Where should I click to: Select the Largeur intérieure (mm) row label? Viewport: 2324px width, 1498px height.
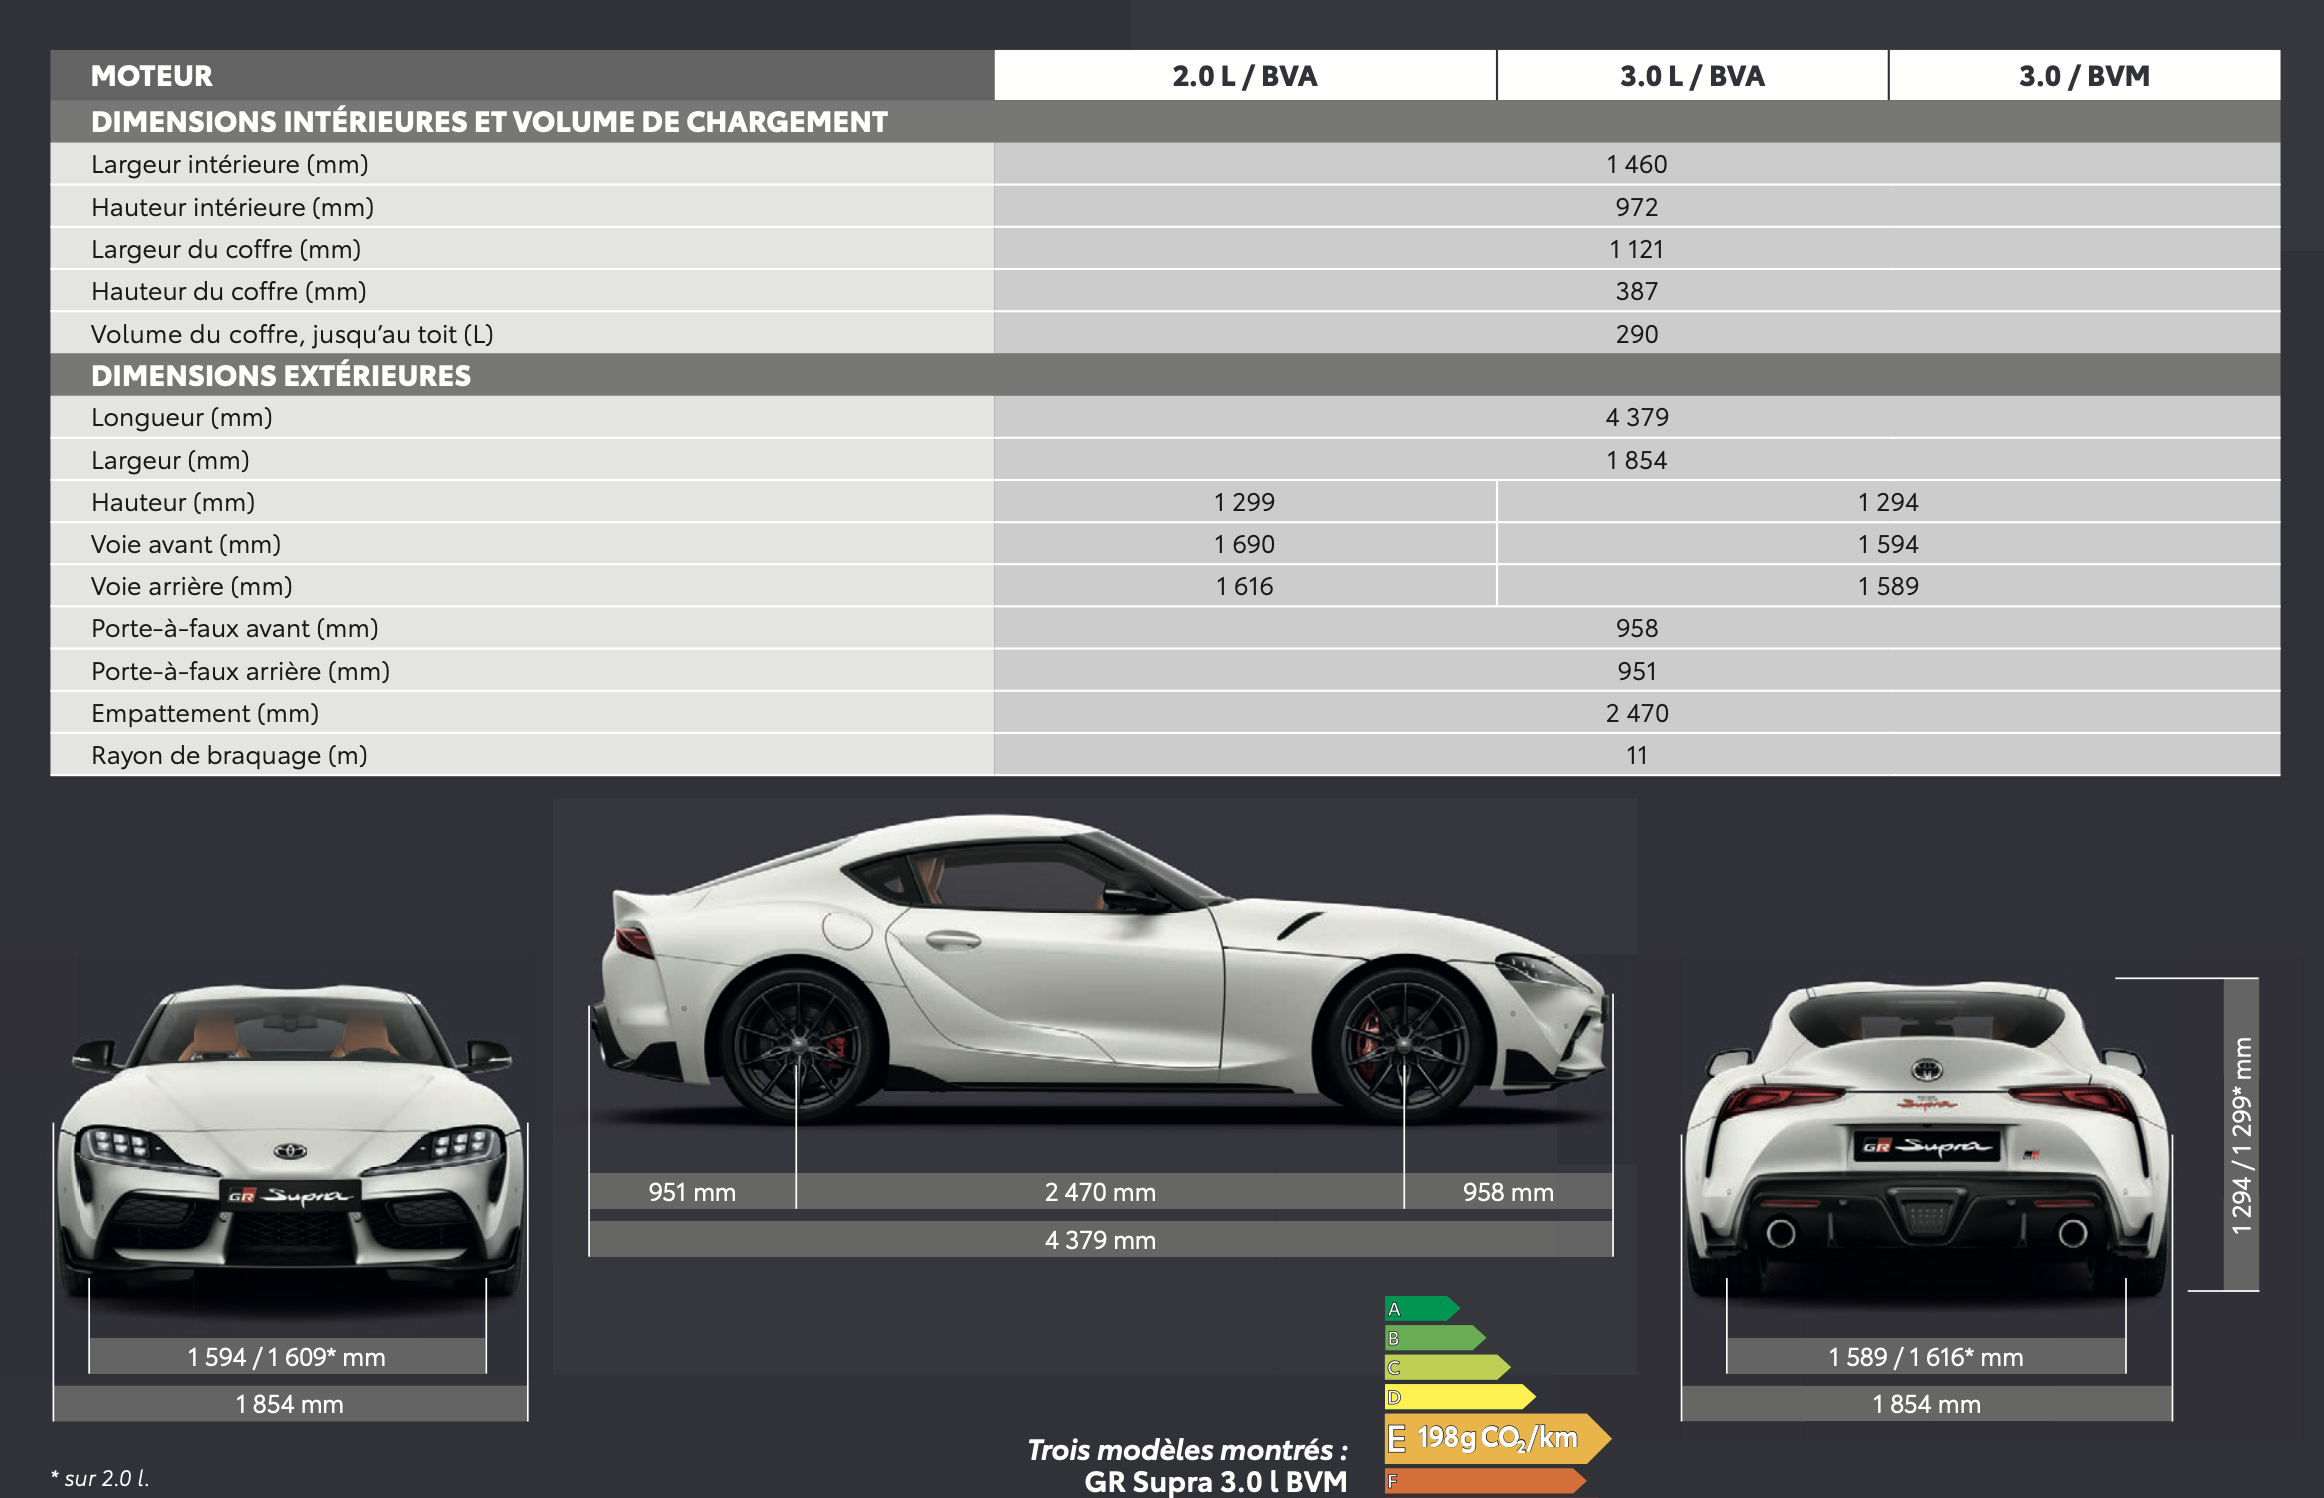point(230,164)
